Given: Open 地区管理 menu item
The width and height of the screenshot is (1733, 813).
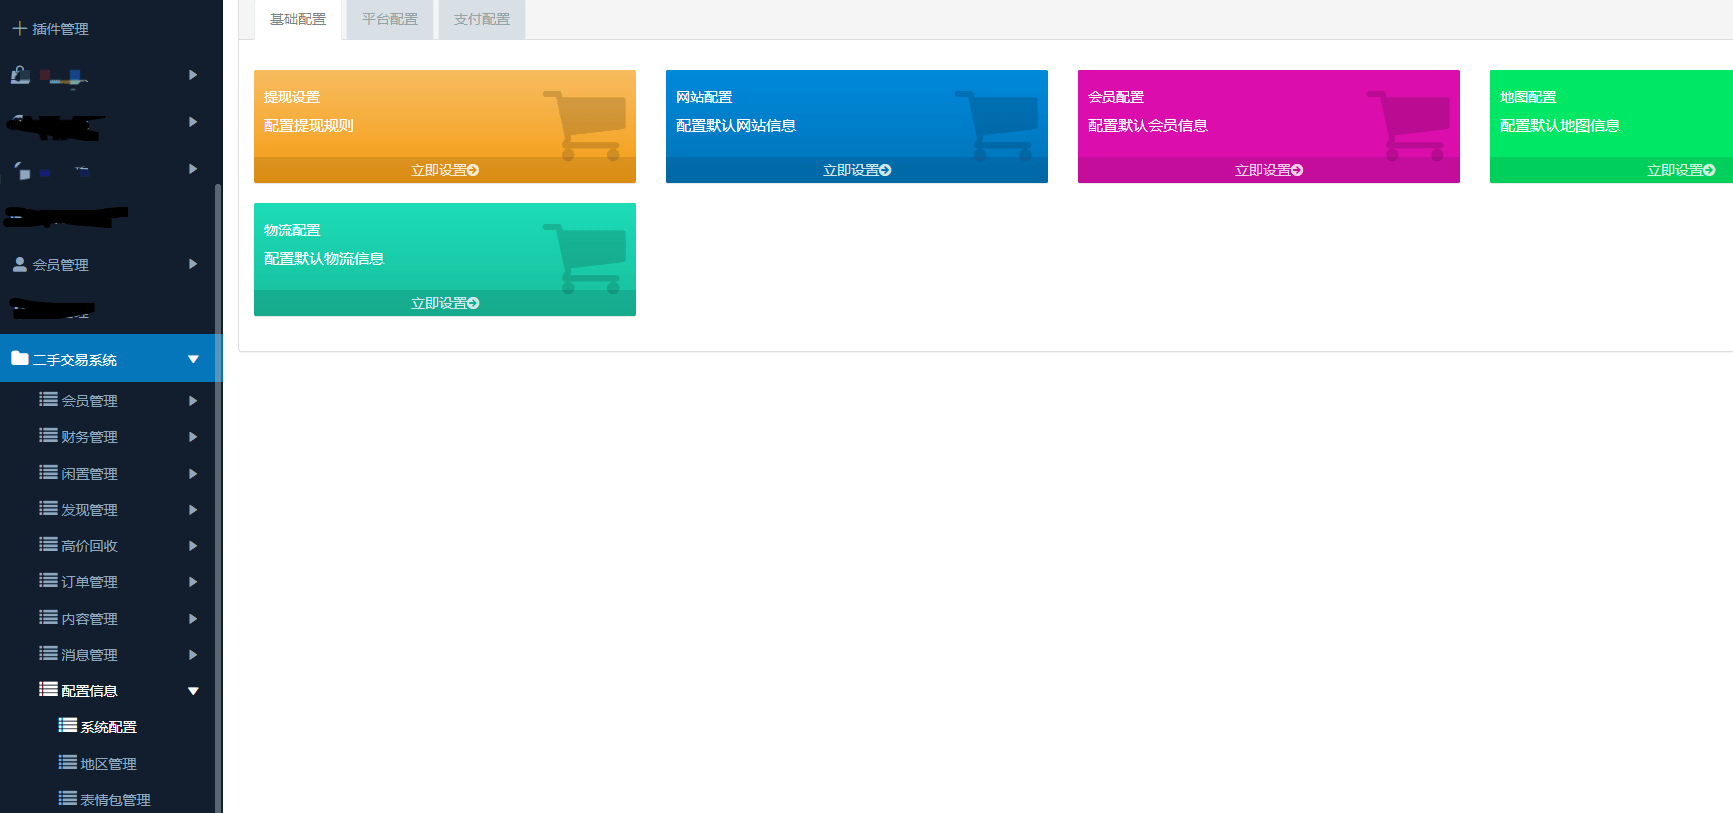Looking at the screenshot, I should (x=108, y=764).
